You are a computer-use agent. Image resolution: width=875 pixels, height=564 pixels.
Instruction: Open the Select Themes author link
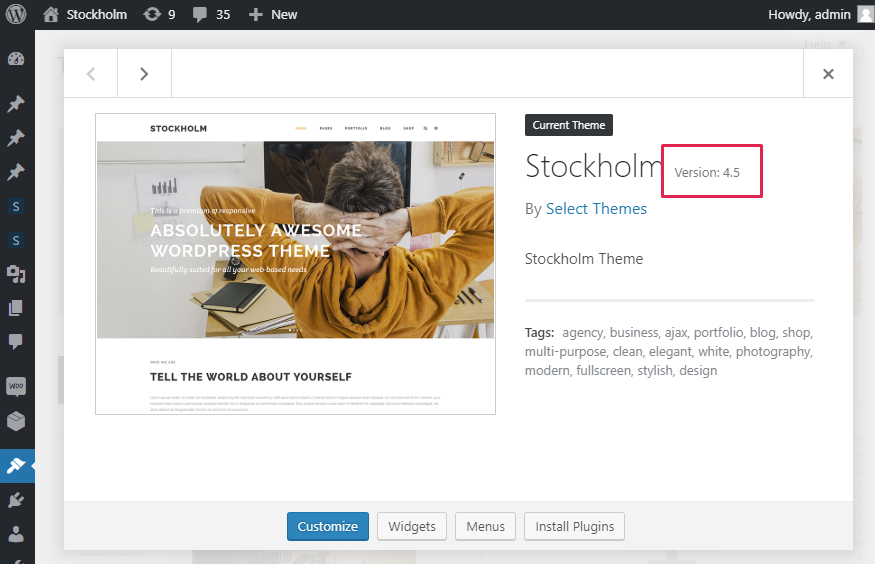pos(596,209)
